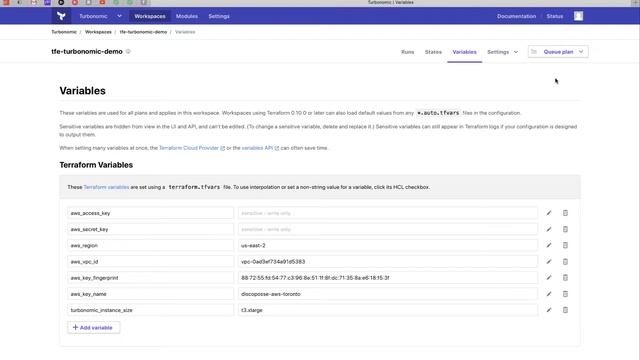Viewport: 640px width, 360px height.
Task: Edit the aws_access_key variable
Action: point(549,213)
